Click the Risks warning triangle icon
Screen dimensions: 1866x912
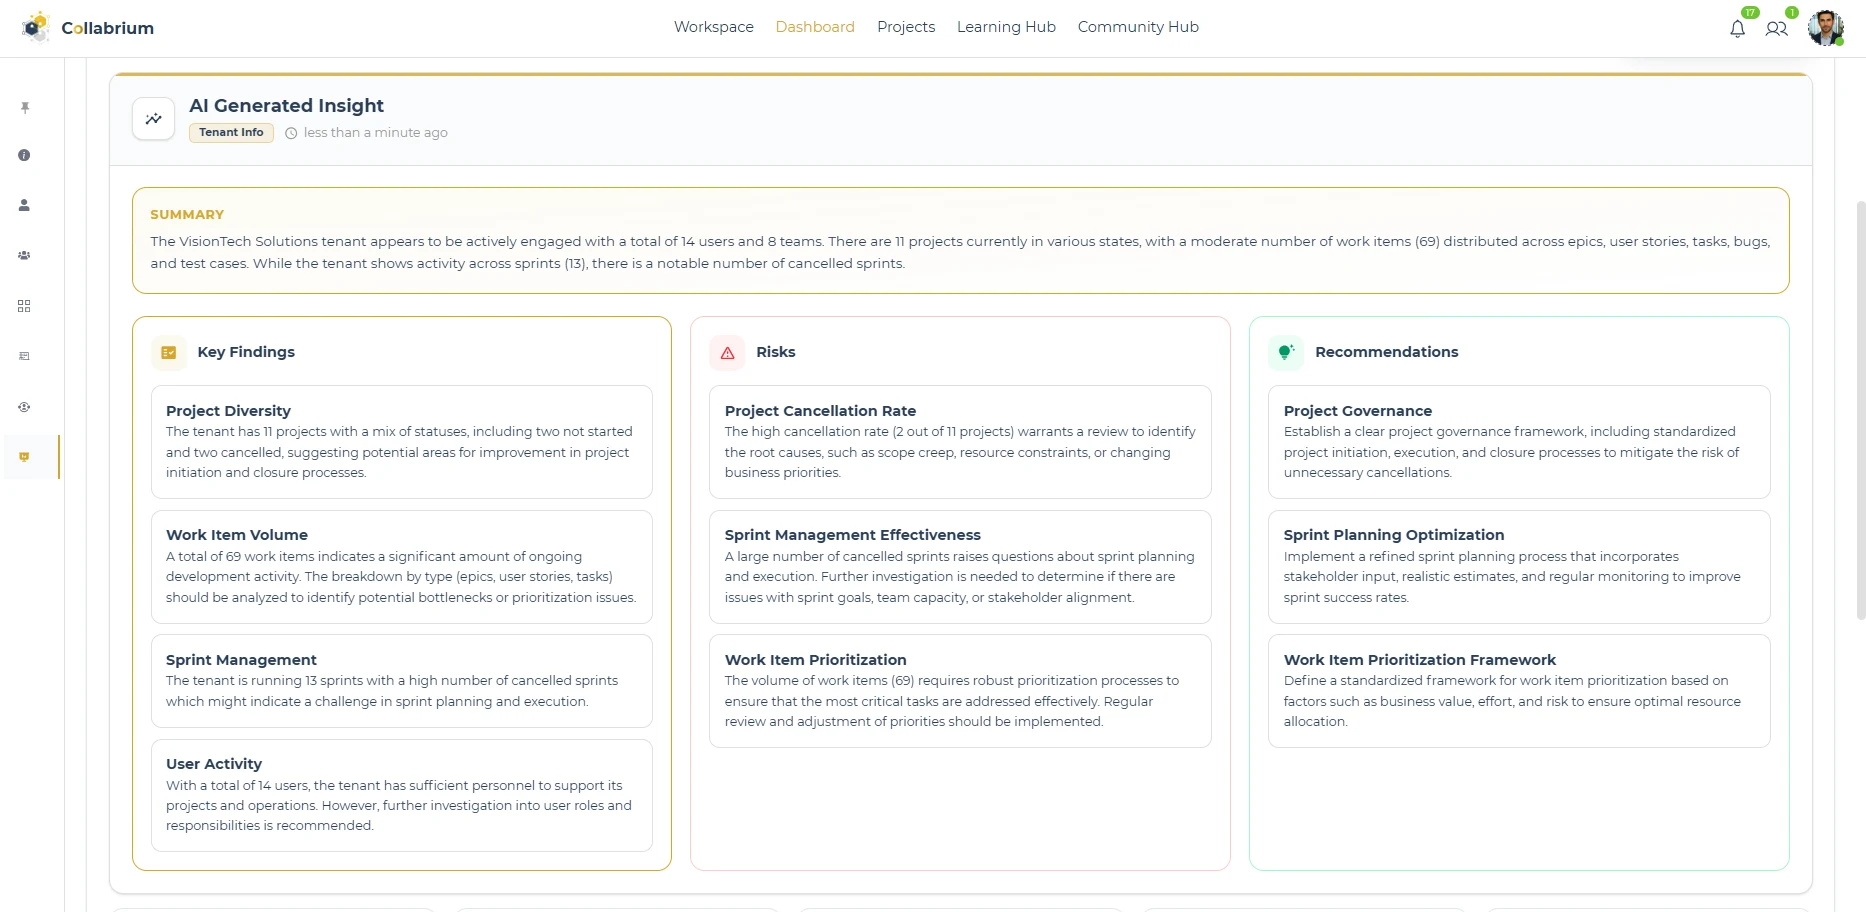(x=727, y=352)
